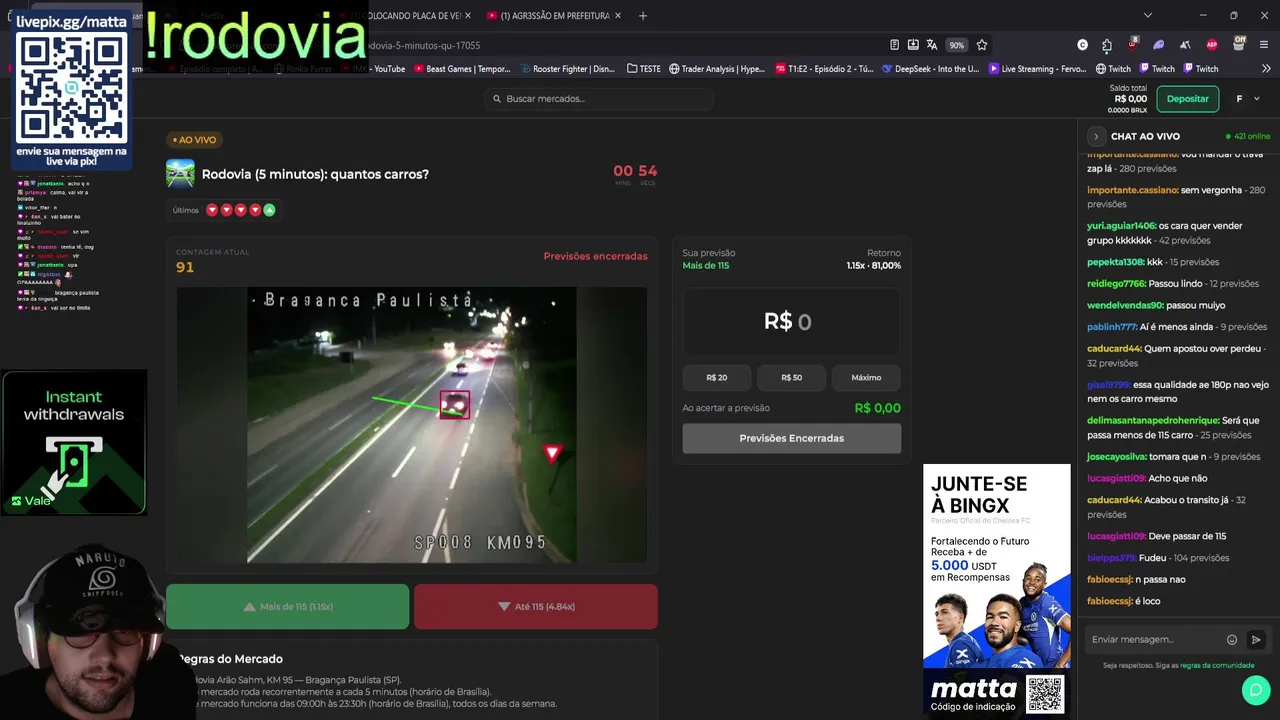Open Trader Analysis bookmark
The image size is (1280, 720).
pos(717,69)
